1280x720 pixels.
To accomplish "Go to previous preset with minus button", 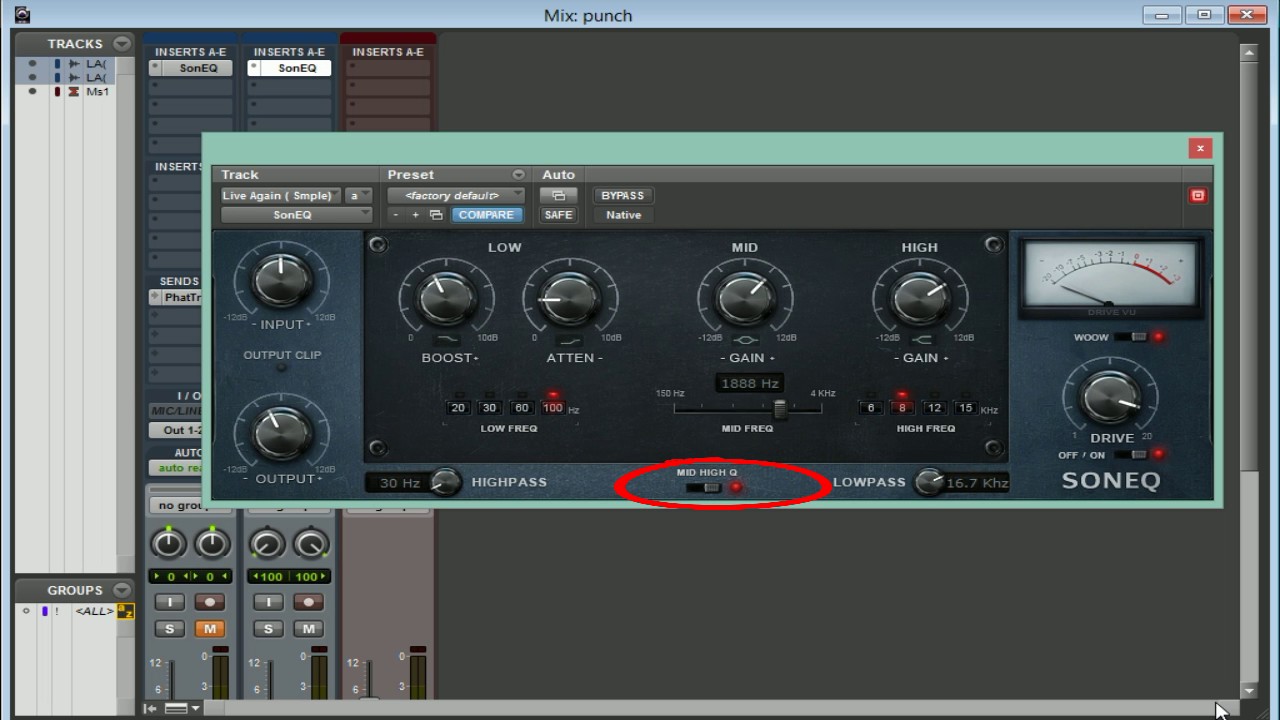I will (x=396, y=215).
